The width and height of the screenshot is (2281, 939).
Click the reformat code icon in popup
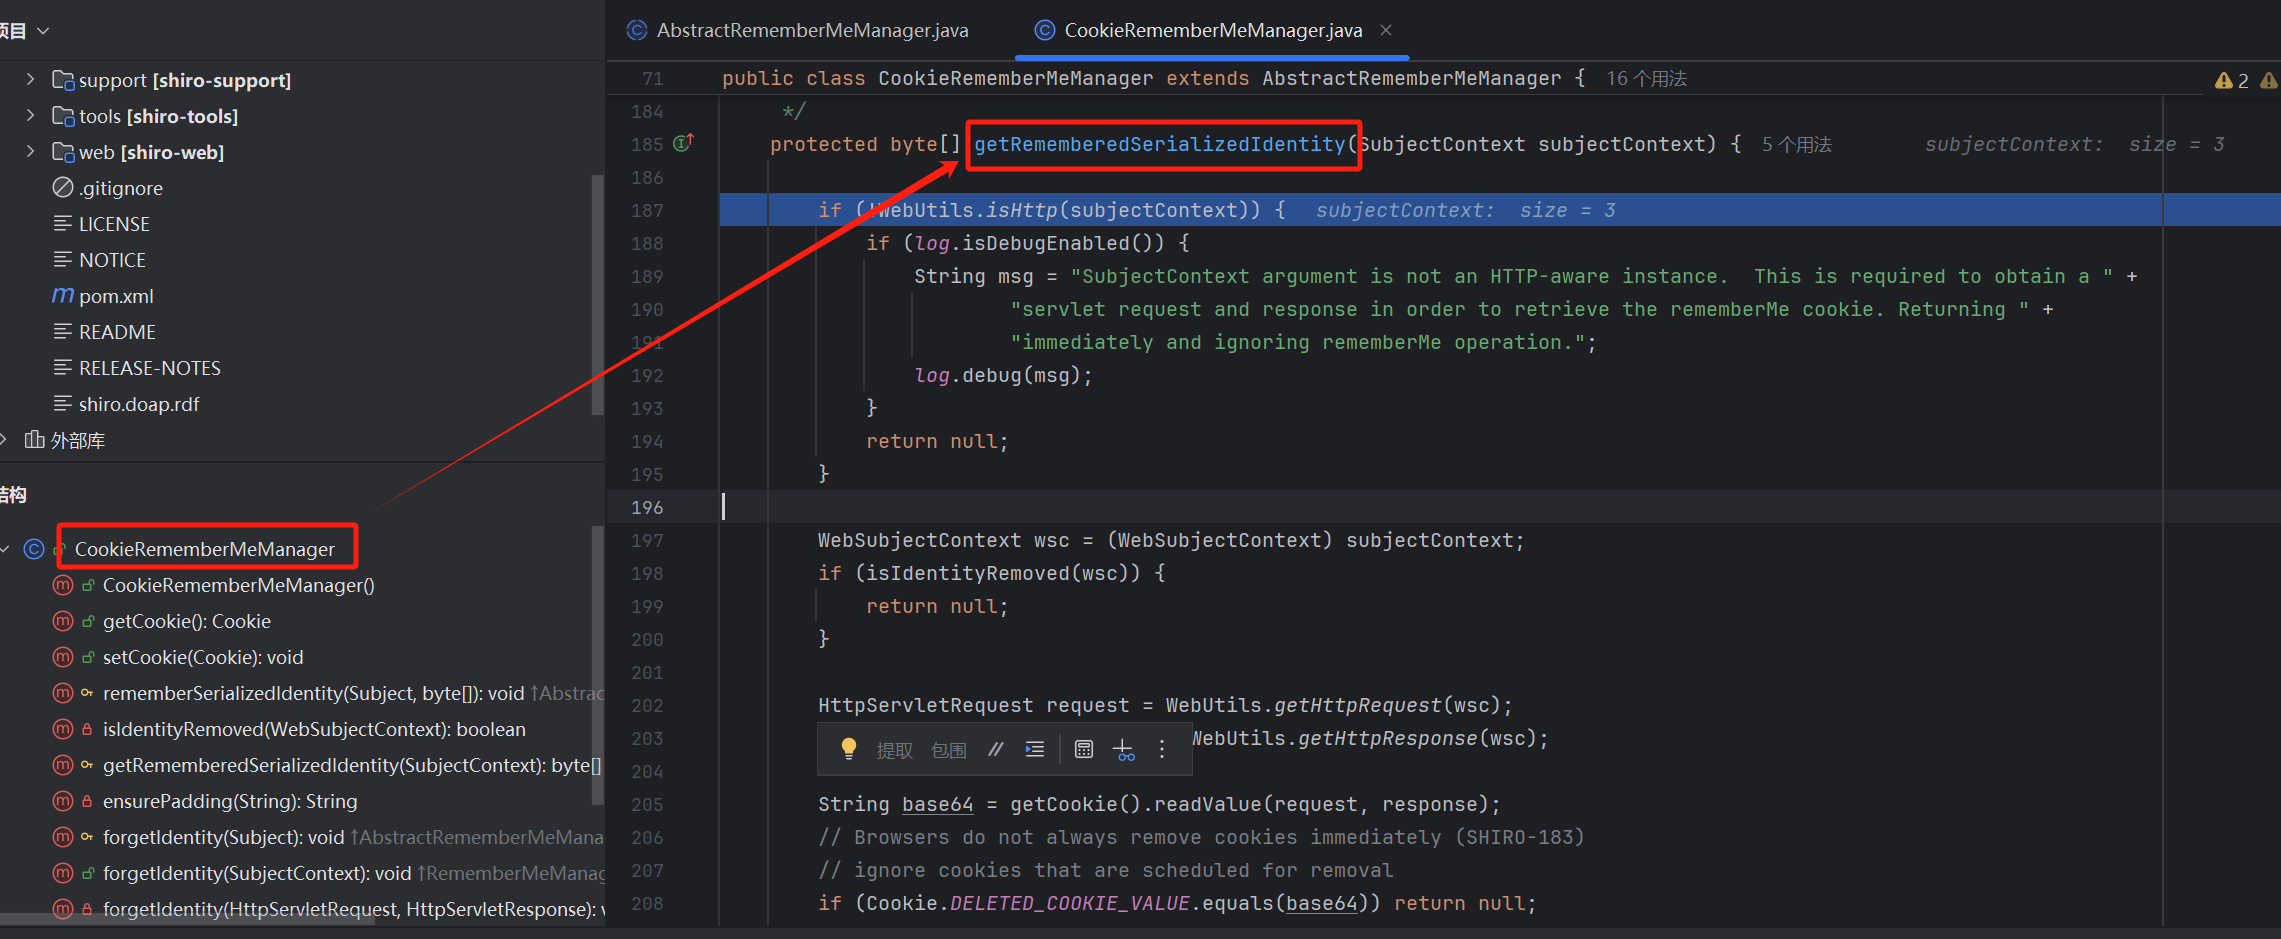(1035, 749)
